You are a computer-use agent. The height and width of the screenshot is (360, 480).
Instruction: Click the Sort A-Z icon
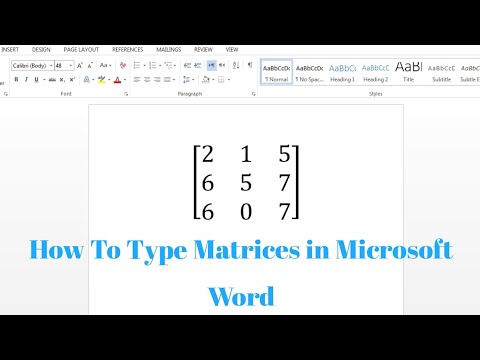[236, 65]
